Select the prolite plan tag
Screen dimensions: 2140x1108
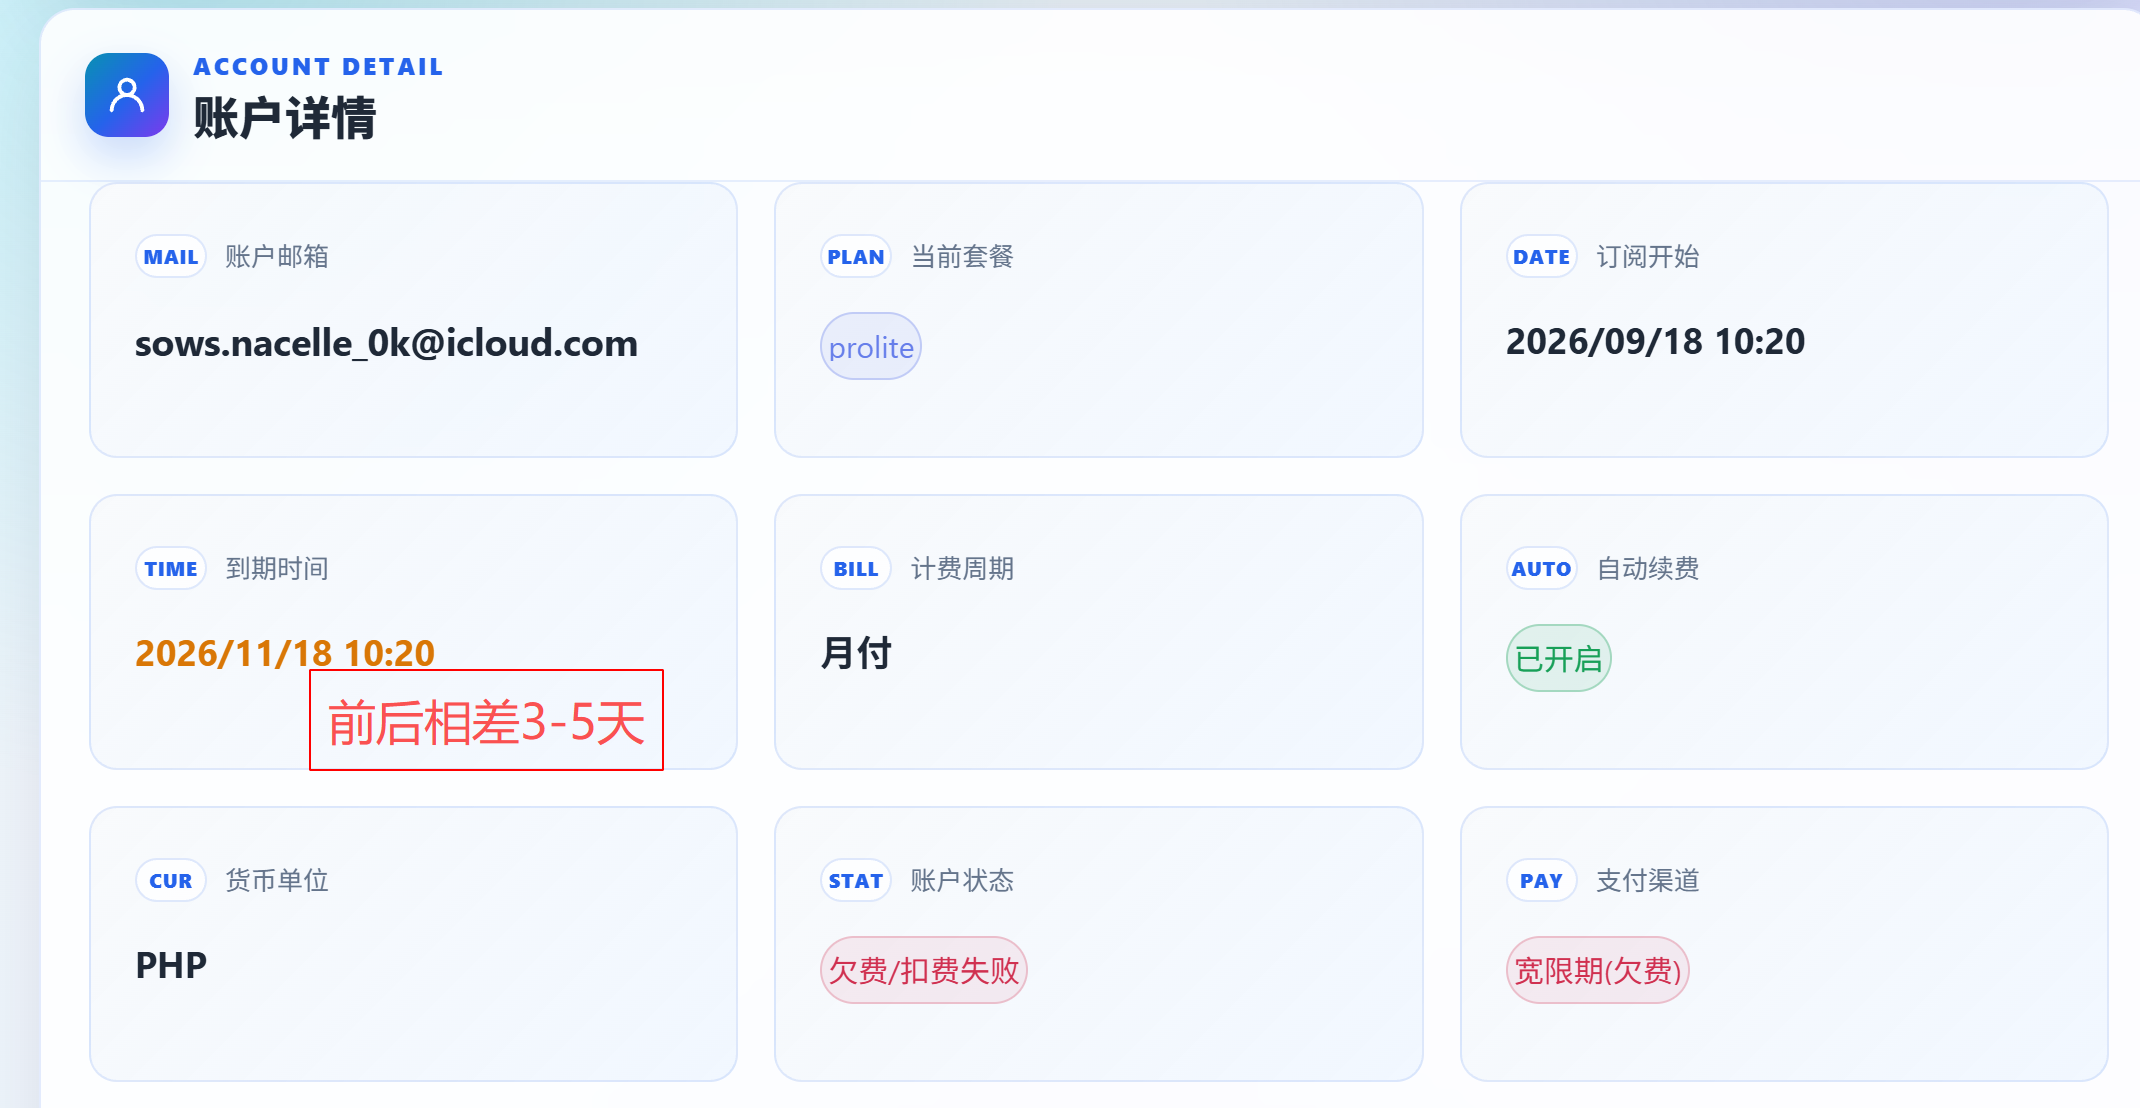coord(871,346)
